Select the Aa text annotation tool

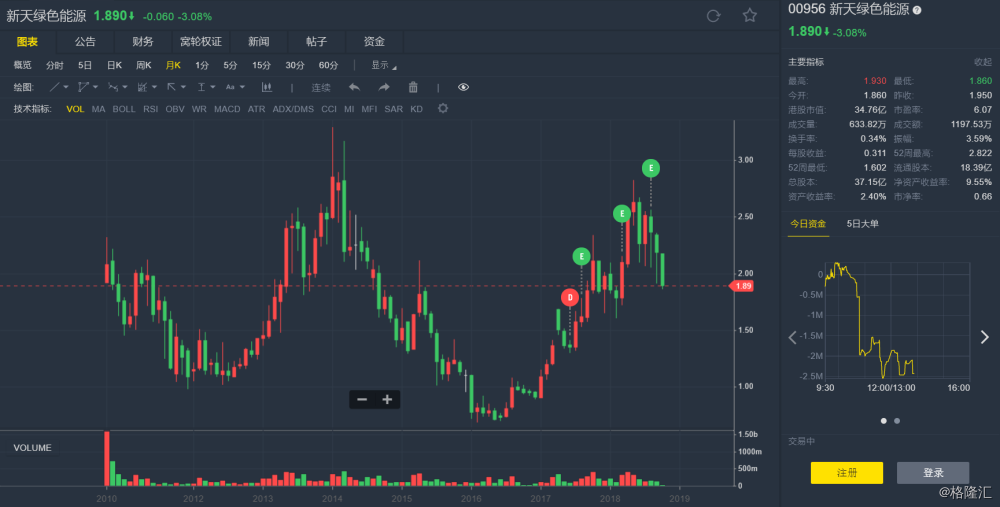tap(230, 87)
